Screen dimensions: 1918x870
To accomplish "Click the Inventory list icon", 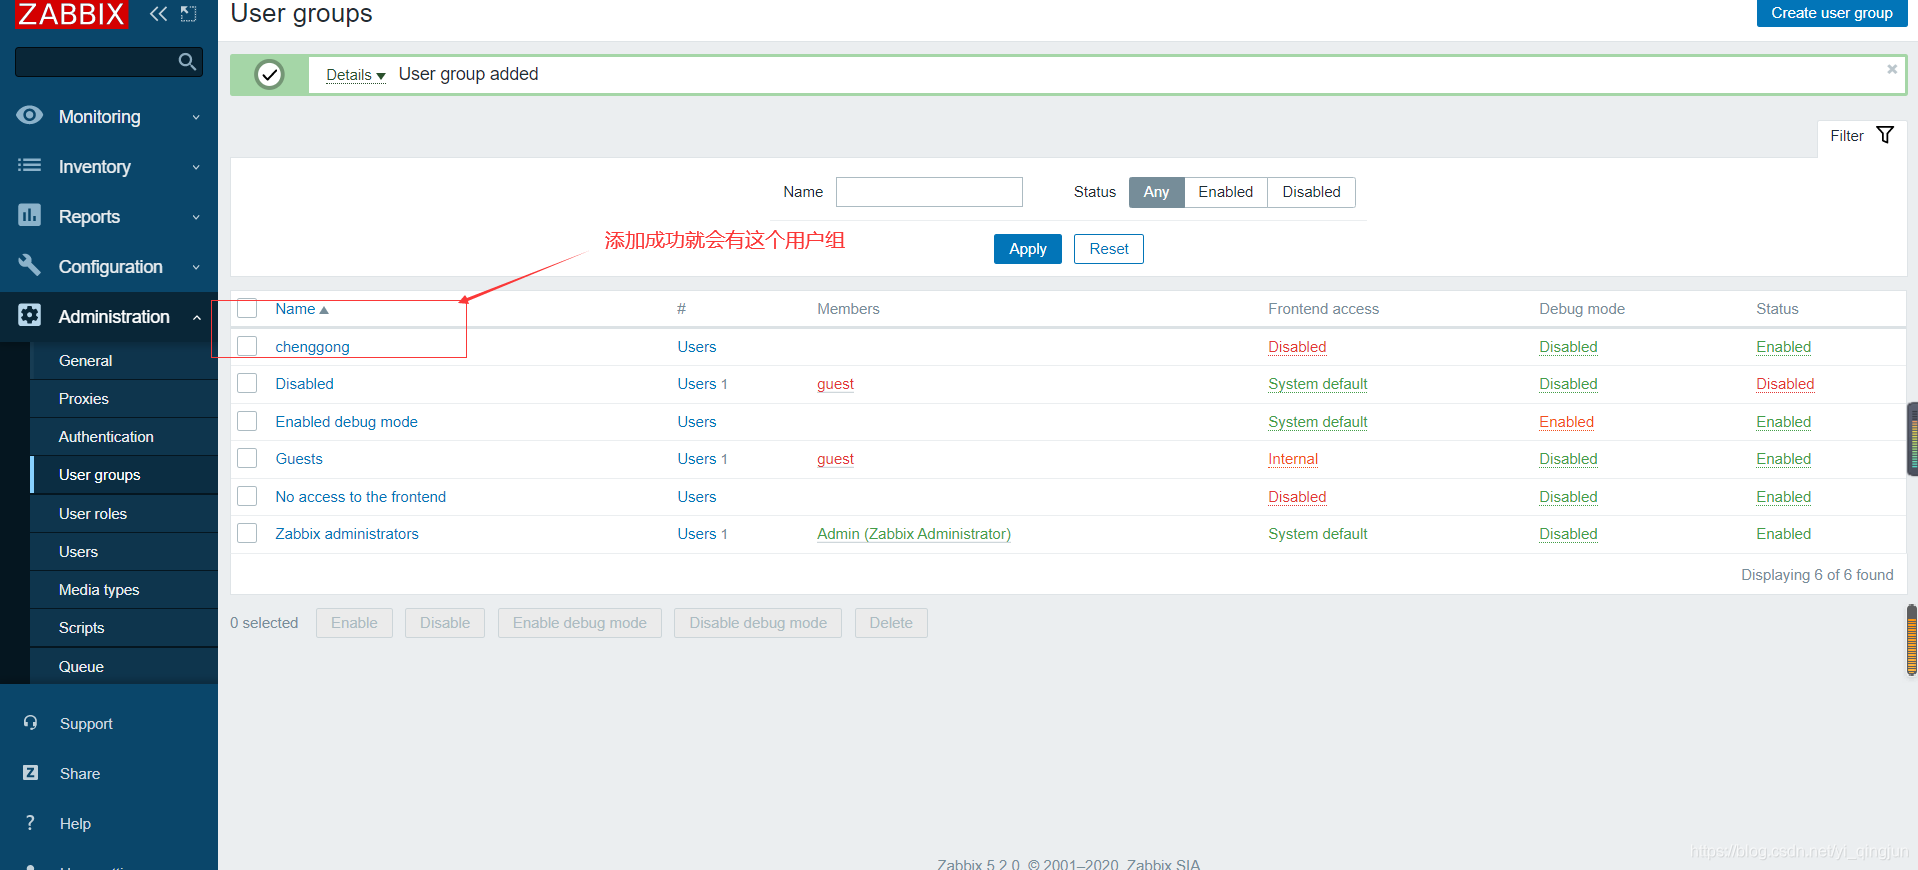I will 30,165.
